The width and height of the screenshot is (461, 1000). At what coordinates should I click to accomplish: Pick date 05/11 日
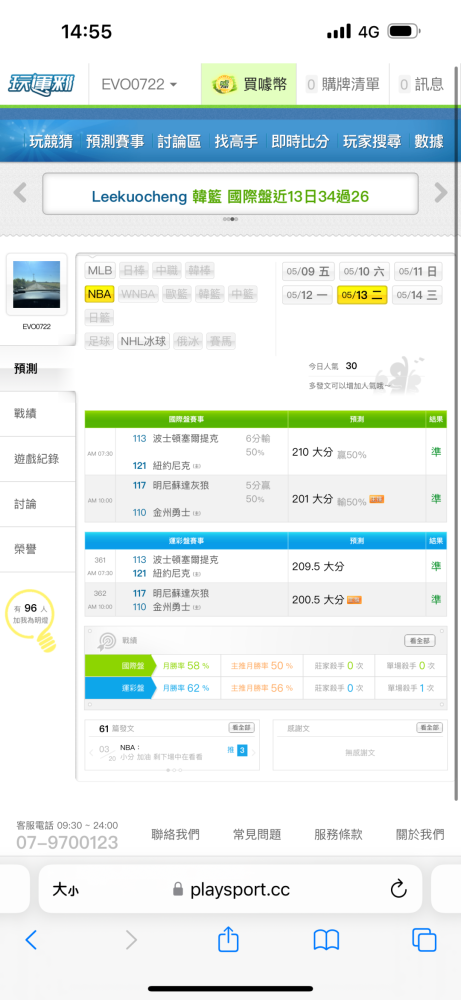418,272
